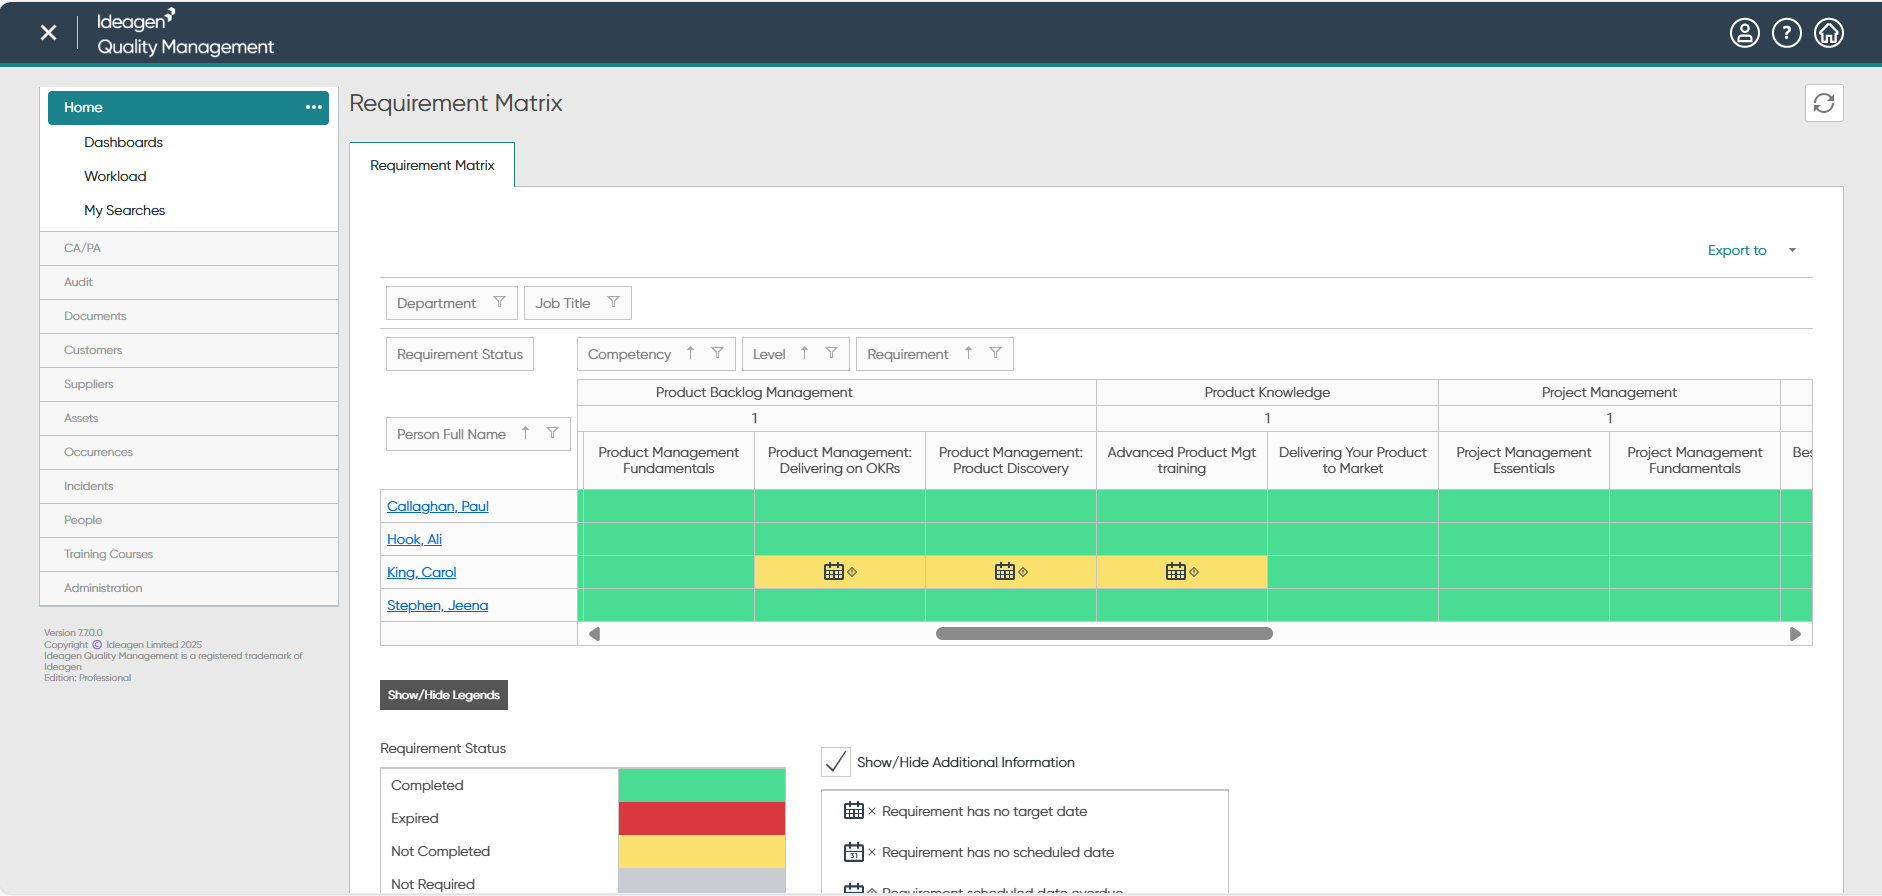Image resolution: width=1882 pixels, height=896 pixels.
Task: Go to home via house icon
Action: tap(1828, 33)
